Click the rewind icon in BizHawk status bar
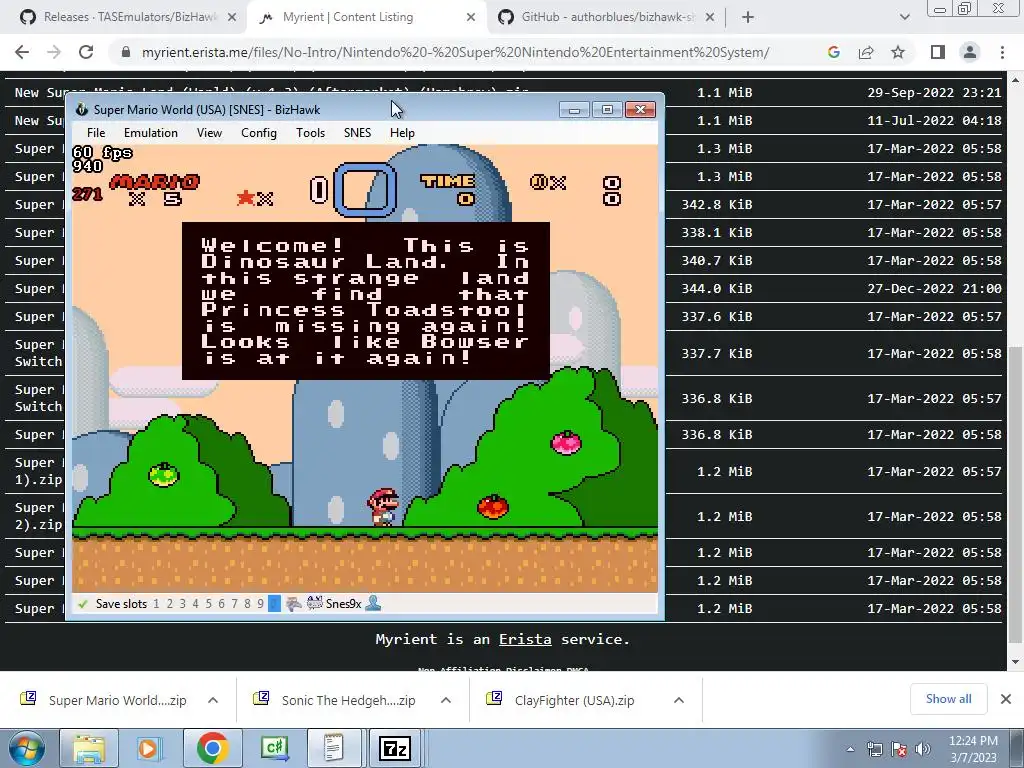Image resolution: width=1024 pixels, height=768 pixels. (x=294, y=604)
